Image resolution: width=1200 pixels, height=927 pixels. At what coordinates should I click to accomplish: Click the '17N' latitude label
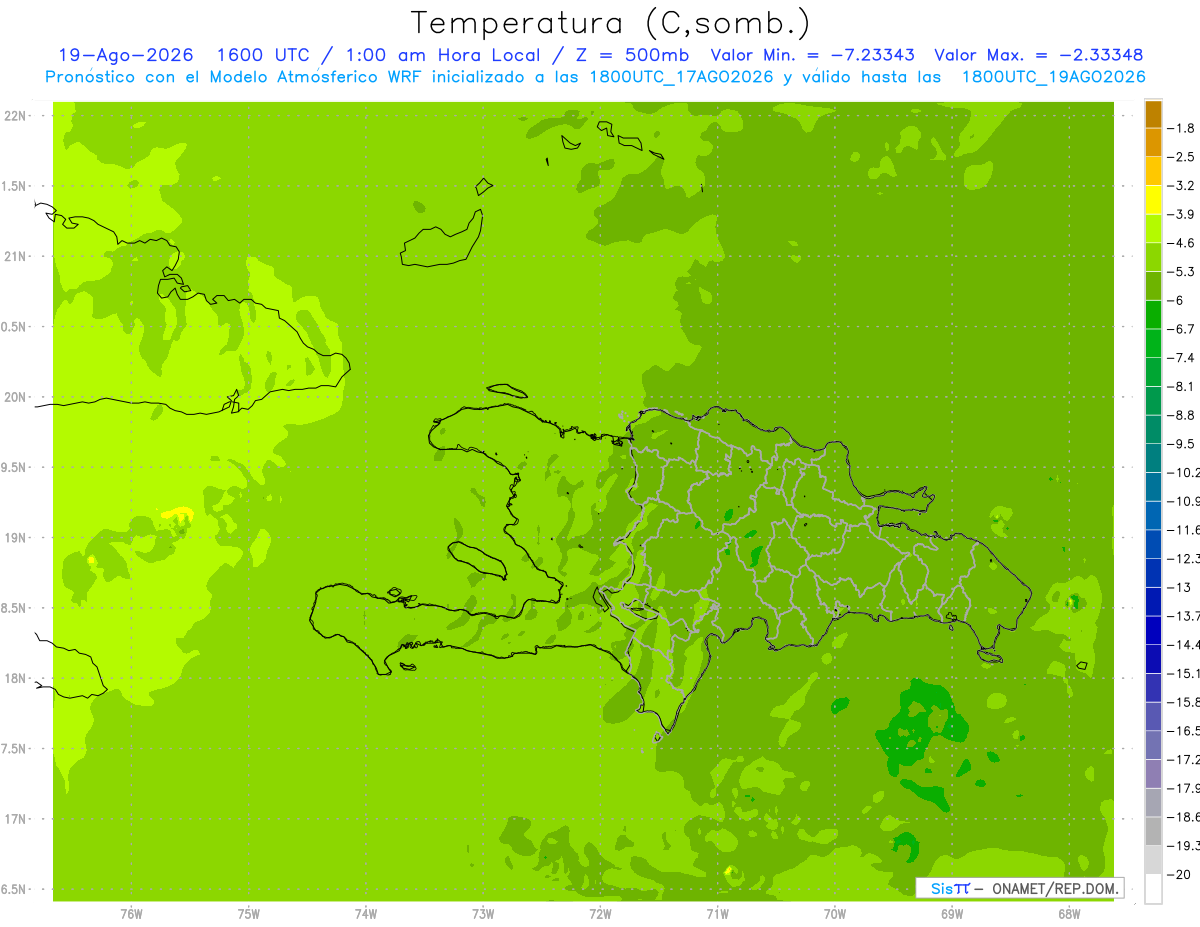click(15, 819)
